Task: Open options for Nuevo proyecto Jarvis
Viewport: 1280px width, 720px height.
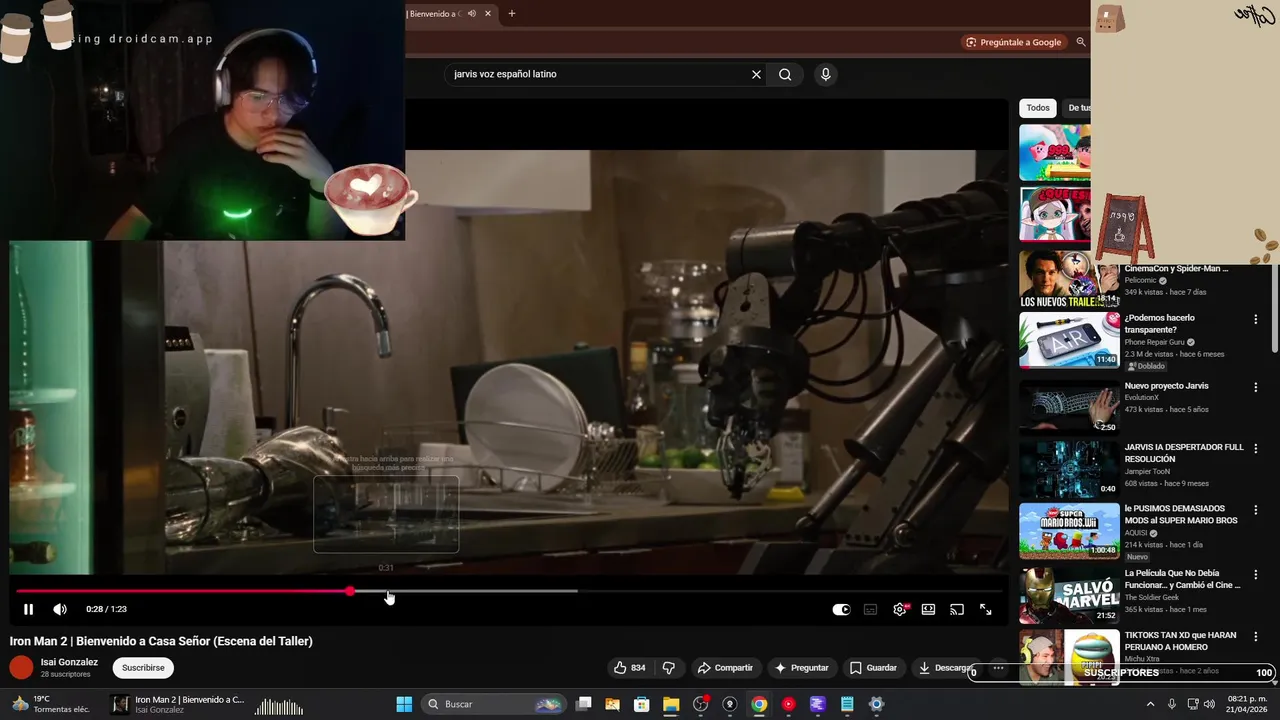Action: click(1255, 387)
